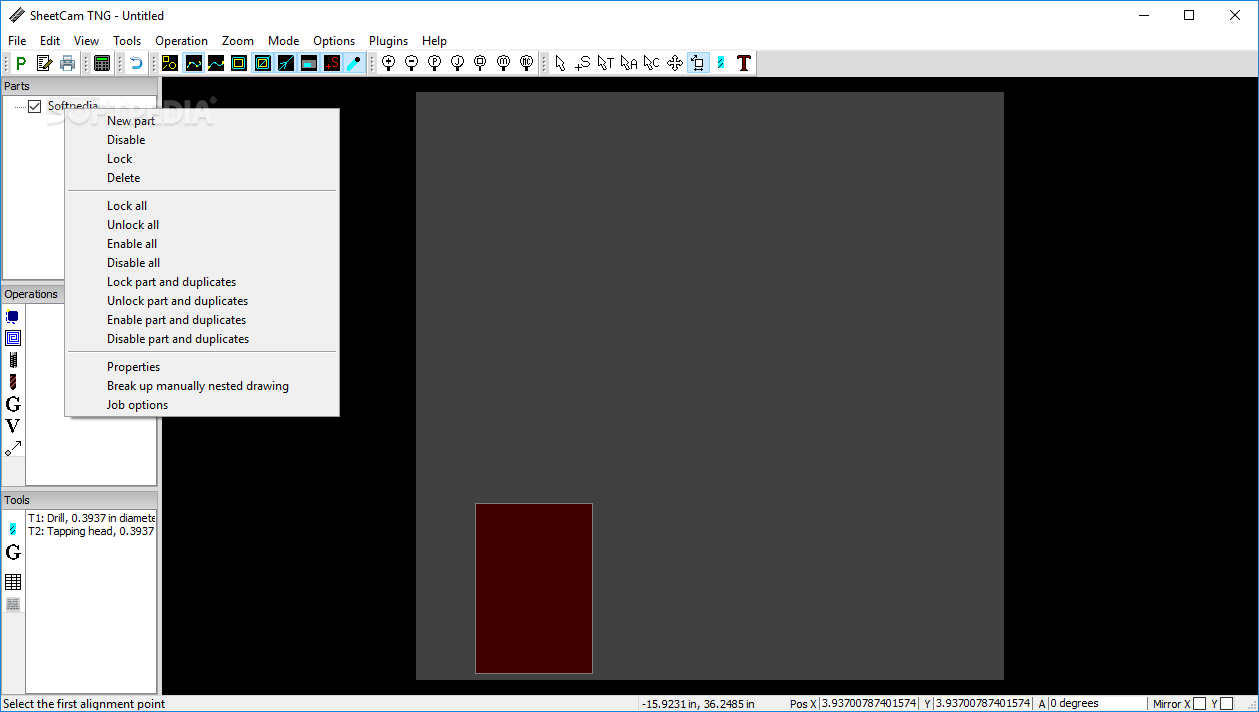Open the Tools menu

[127, 41]
